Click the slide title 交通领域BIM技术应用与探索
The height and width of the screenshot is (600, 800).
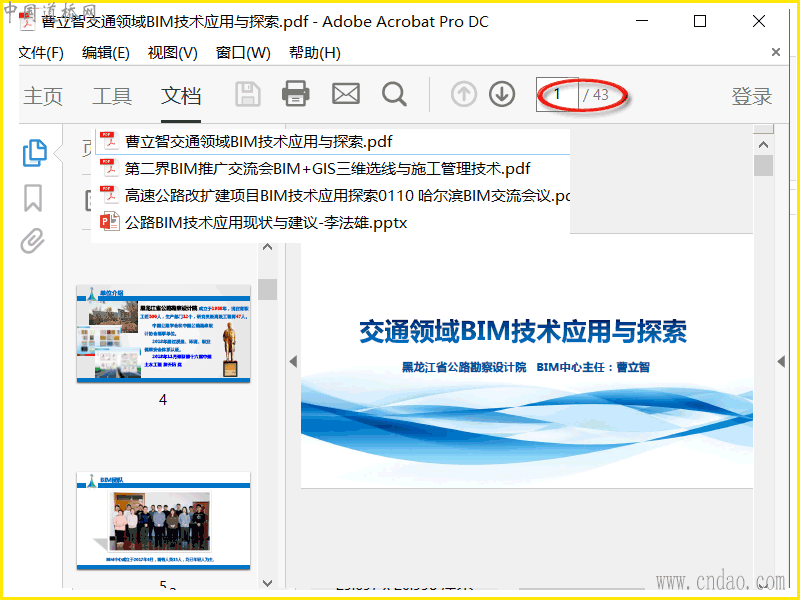coord(523,332)
